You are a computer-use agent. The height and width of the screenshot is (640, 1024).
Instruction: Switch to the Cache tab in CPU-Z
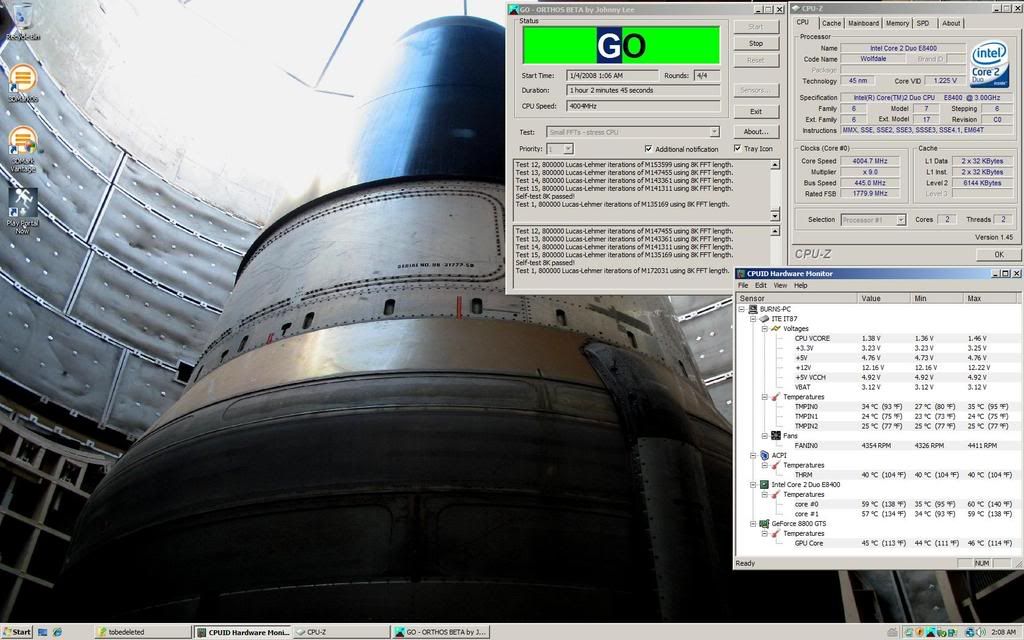click(x=831, y=23)
